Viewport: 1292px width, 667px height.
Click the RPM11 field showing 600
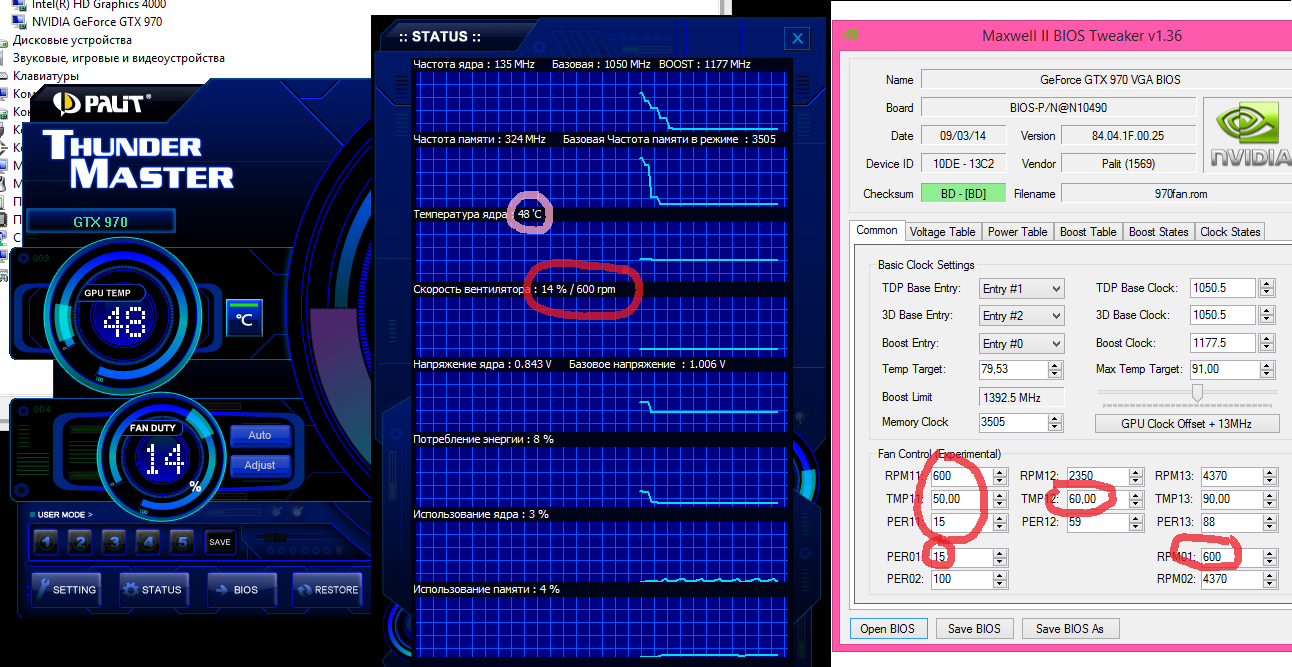pos(960,476)
